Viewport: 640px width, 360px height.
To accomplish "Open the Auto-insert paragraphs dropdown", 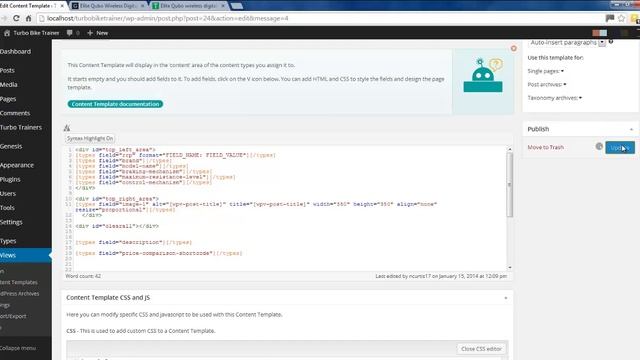I will click(x=602, y=43).
